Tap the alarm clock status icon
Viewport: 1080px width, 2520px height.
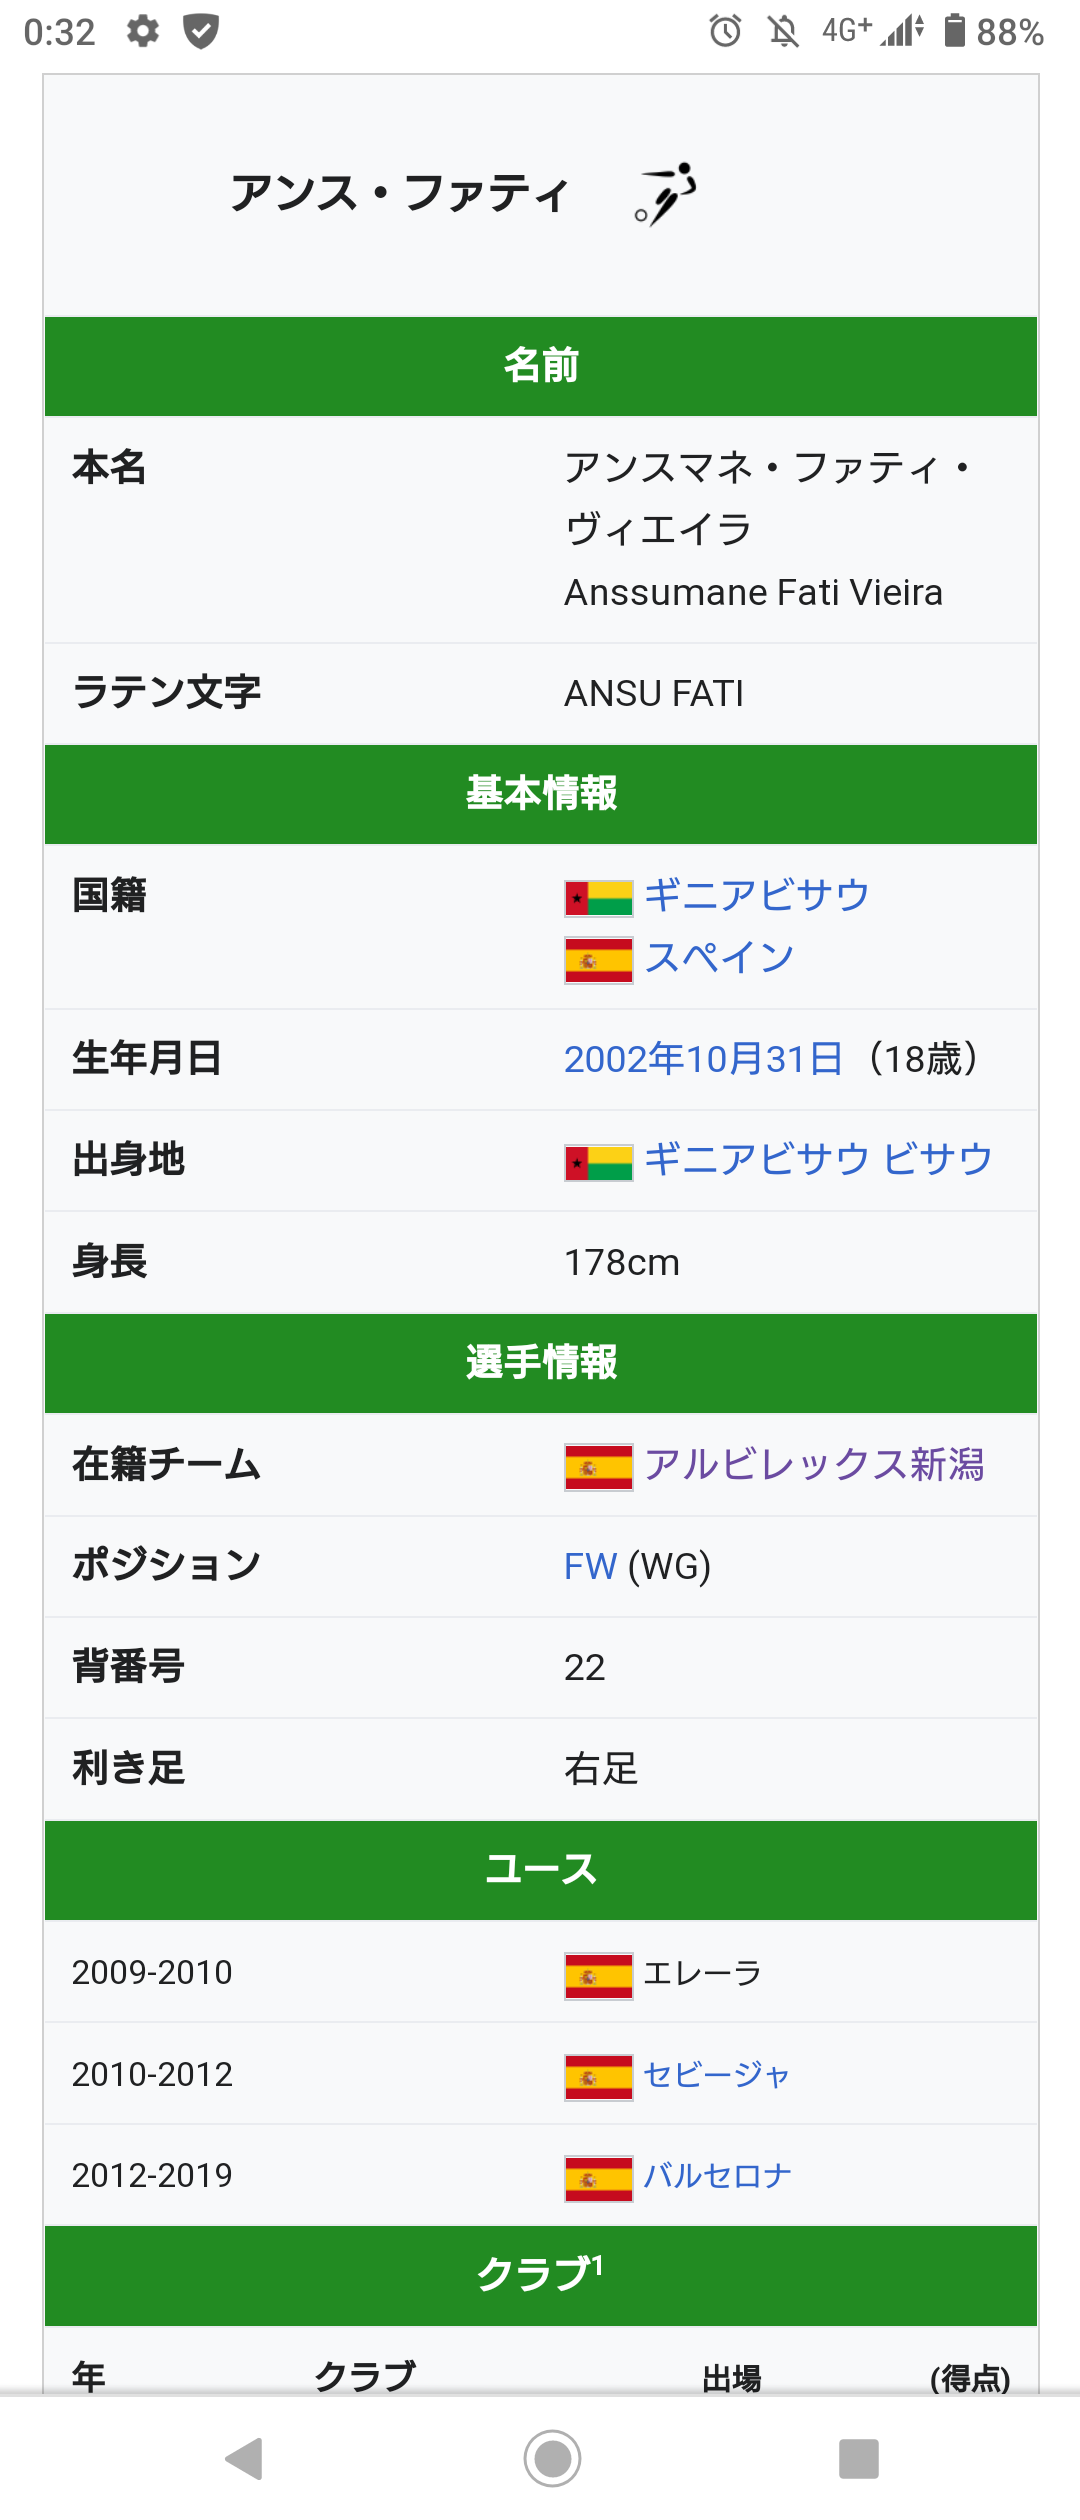pyautogui.click(x=726, y=31)
